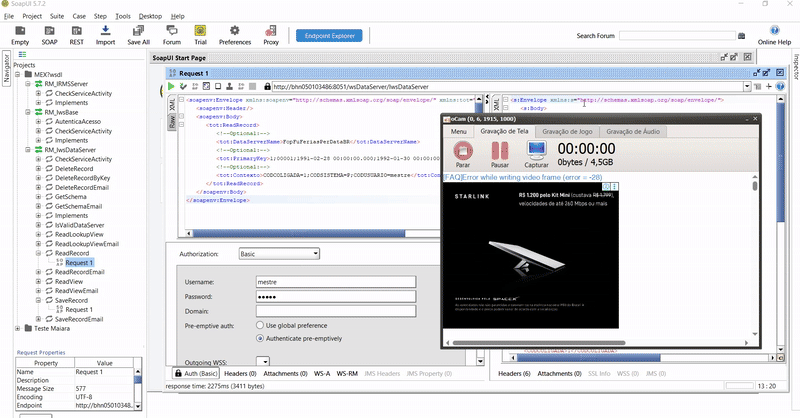Screen dimensions: 800x418
Task: Click the Starlink ad thumbnail in oCam
Action: pos(531,255)
